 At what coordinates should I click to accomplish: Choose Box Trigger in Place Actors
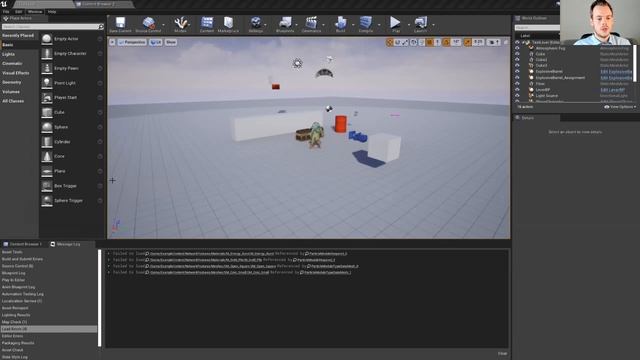pyautogui.click(x=72, y=186)
